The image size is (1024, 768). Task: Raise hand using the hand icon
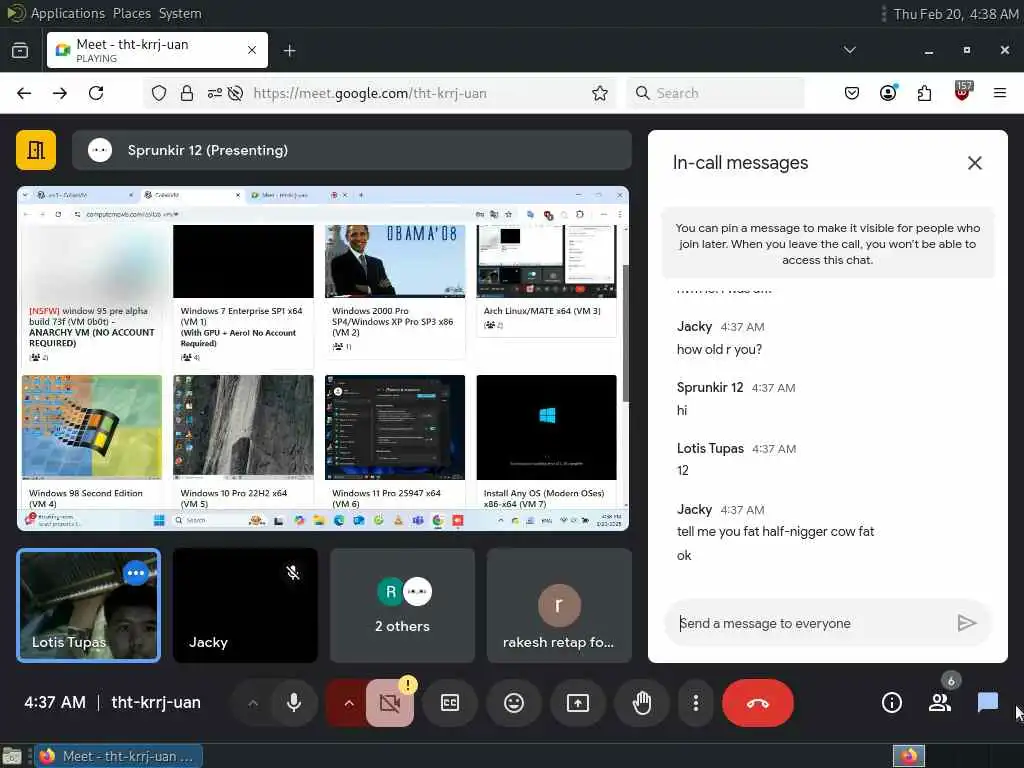pyautogui.click(x=642, y=703)
